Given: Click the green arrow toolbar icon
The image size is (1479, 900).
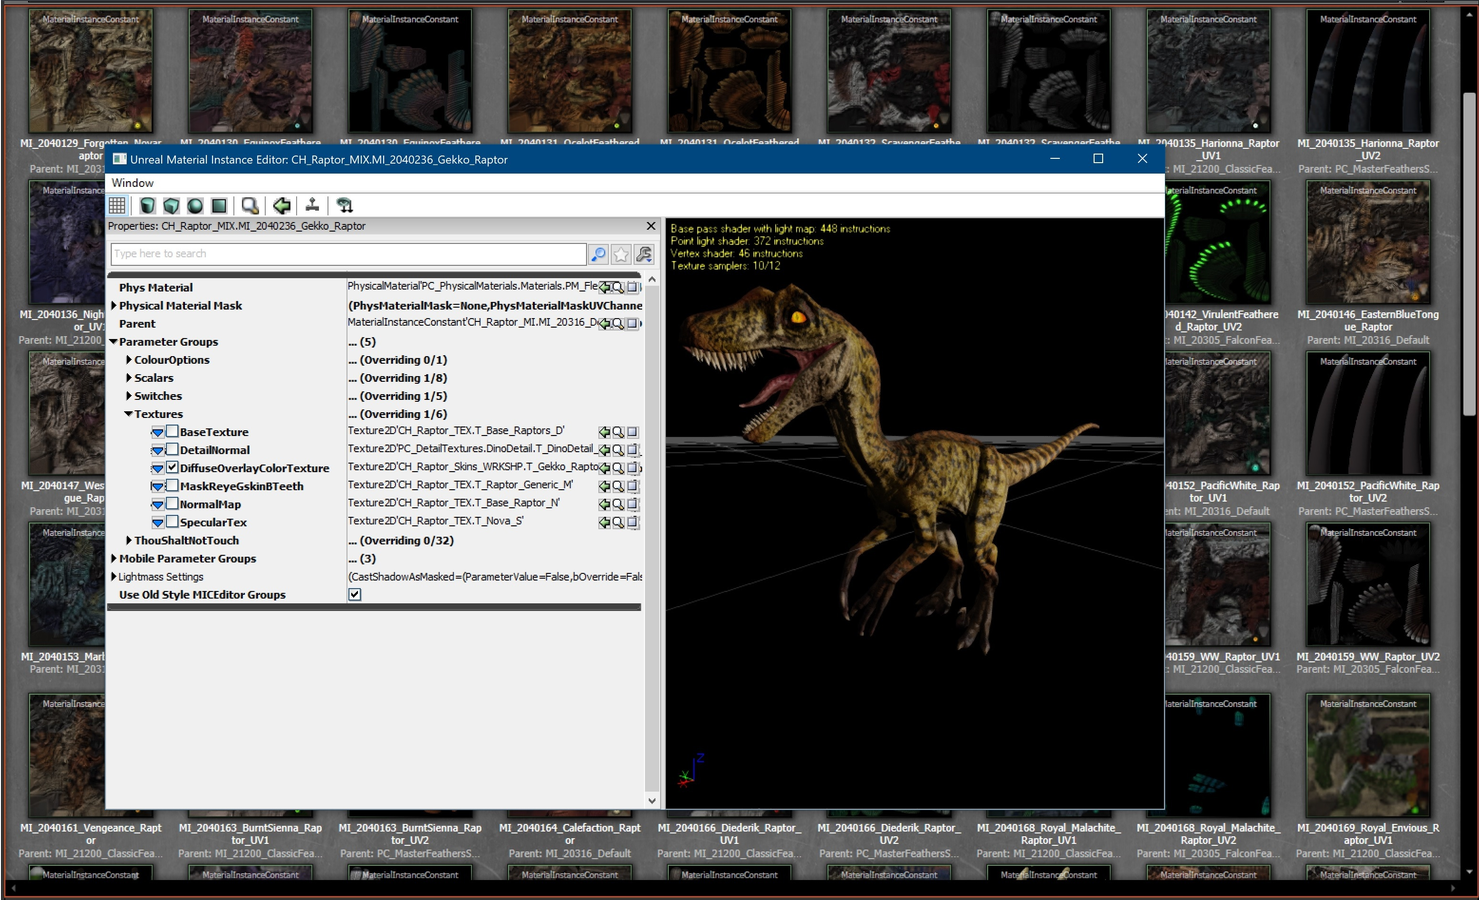Looking at the screenshot, I should coord(282,205).
